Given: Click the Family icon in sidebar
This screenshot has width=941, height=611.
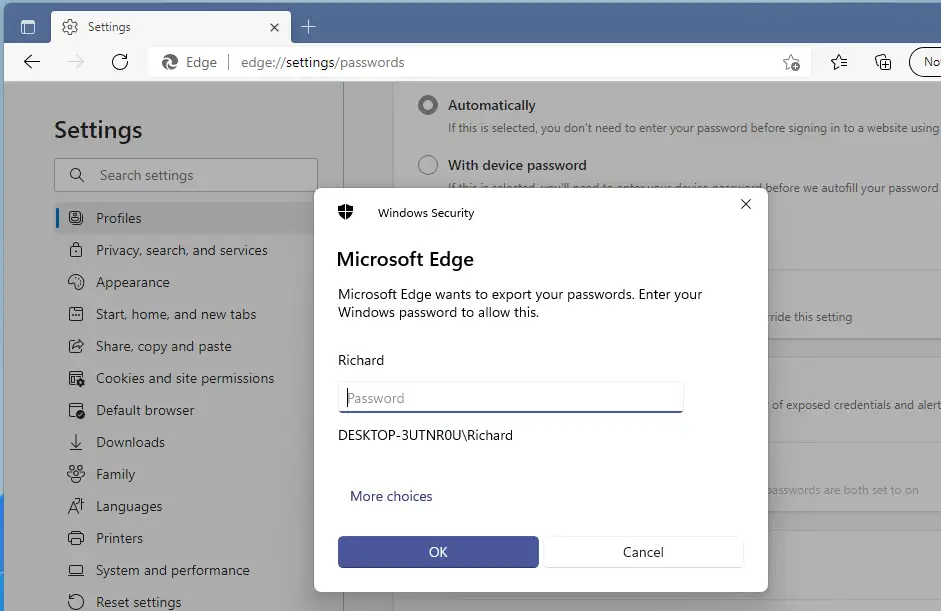Looking at the screenshot, I should tap(76, 474).
